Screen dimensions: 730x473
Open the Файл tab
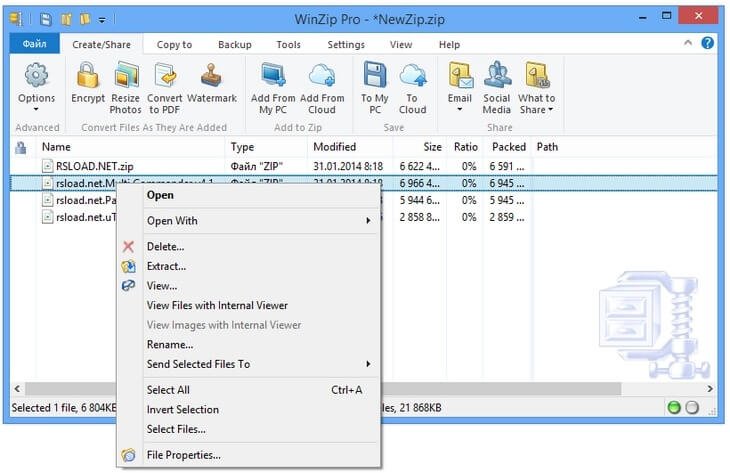(34, 44)
